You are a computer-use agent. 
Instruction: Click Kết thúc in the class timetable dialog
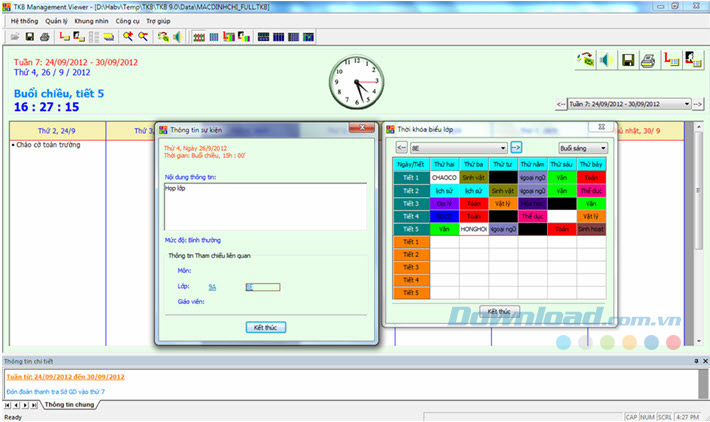tap(497, 311)
